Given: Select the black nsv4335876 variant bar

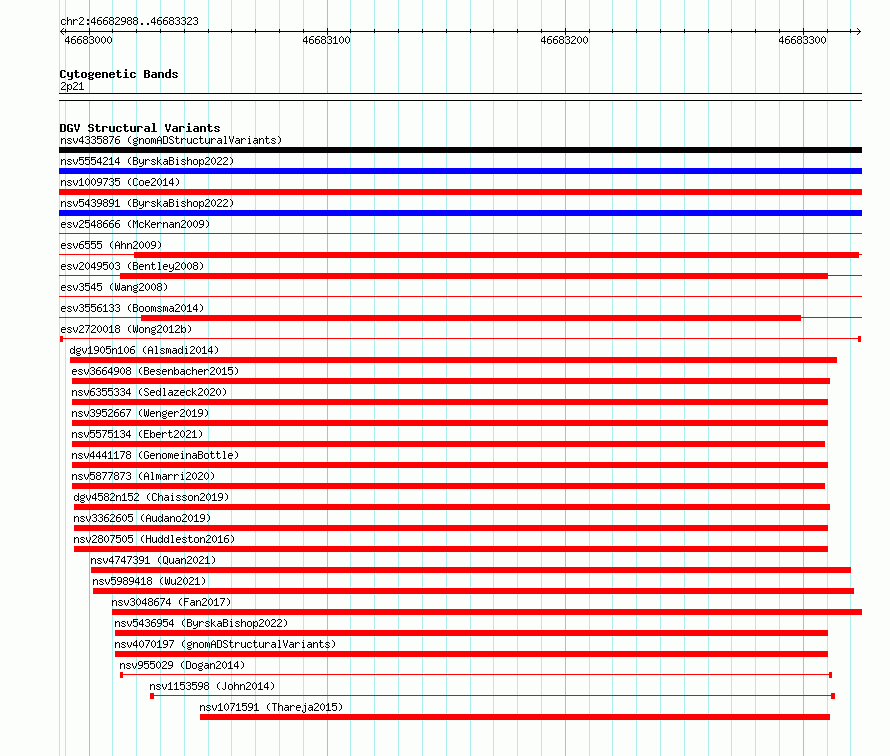Looking at the screenshot, I should pos(460,150).
